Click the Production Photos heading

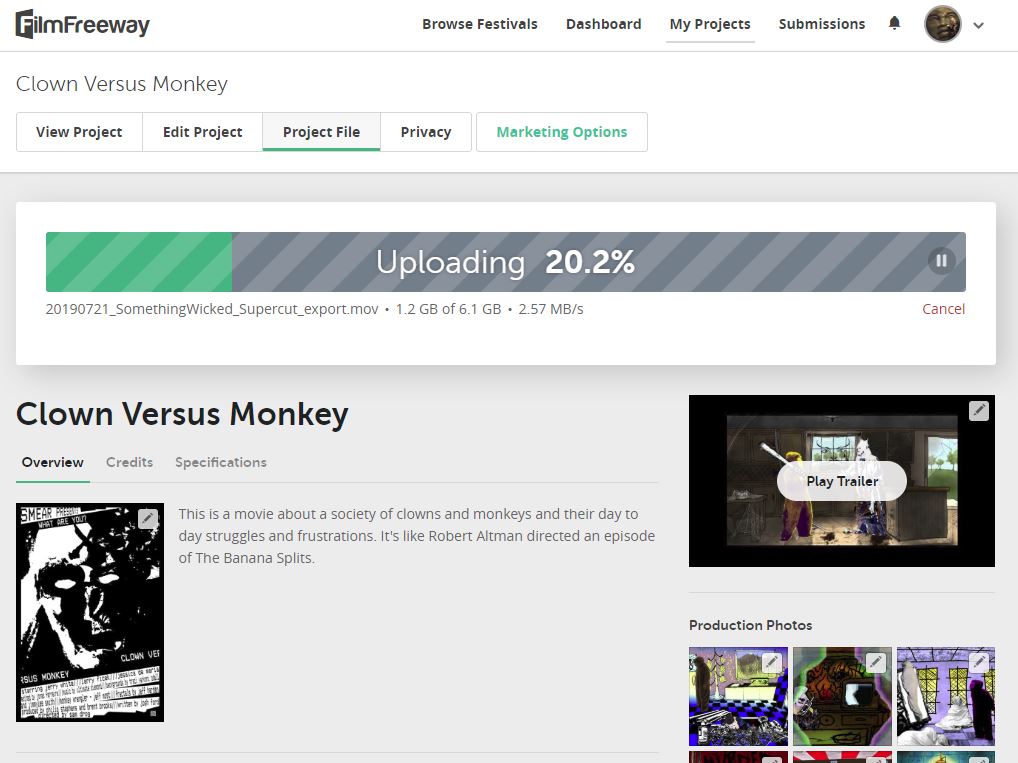(x=751, y=625)
